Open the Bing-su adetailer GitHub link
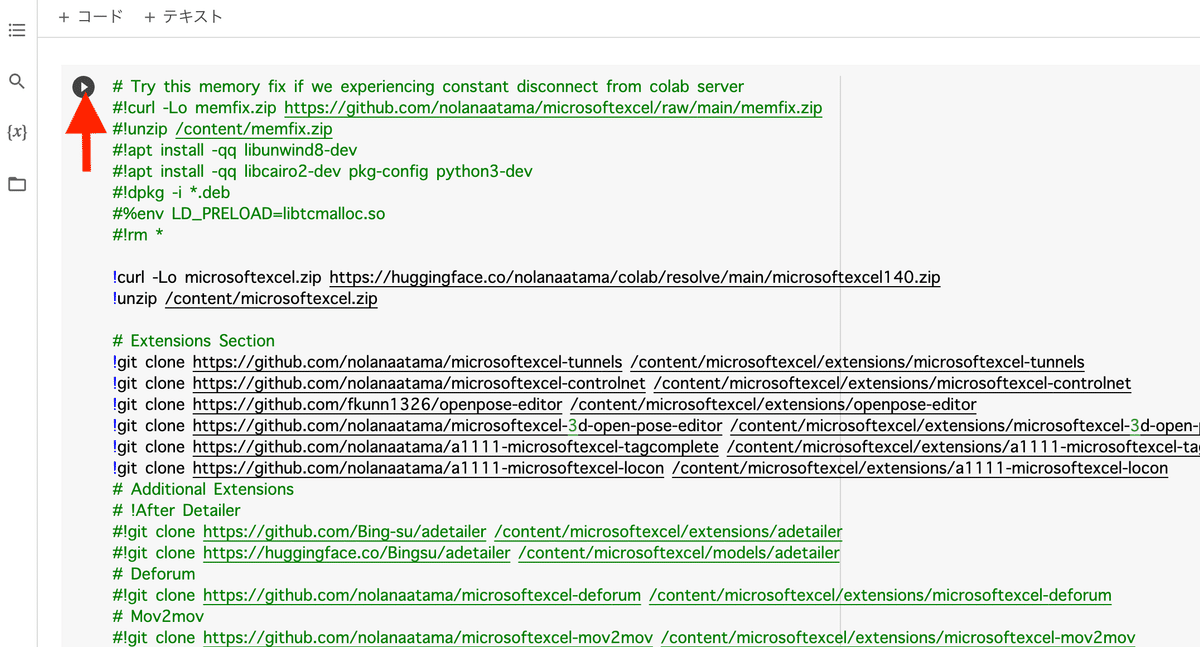 [x=344, y=531]
